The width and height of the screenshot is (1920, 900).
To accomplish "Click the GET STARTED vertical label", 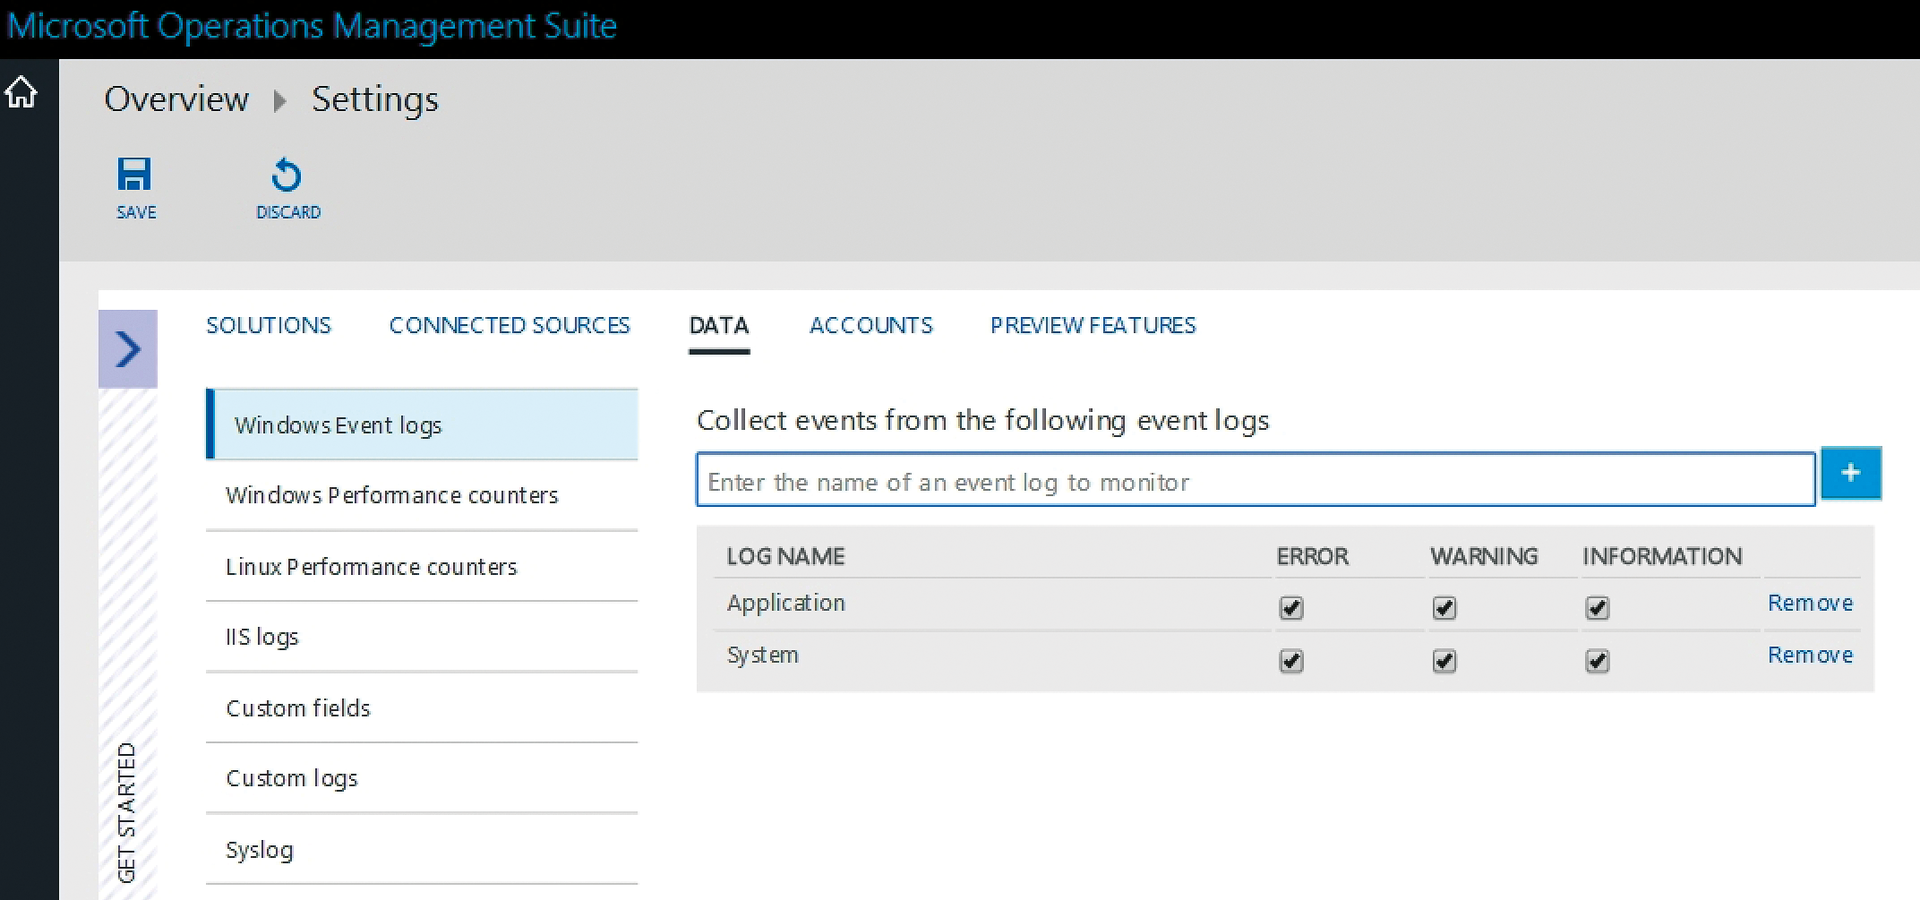I will click(x=126, y=812).
